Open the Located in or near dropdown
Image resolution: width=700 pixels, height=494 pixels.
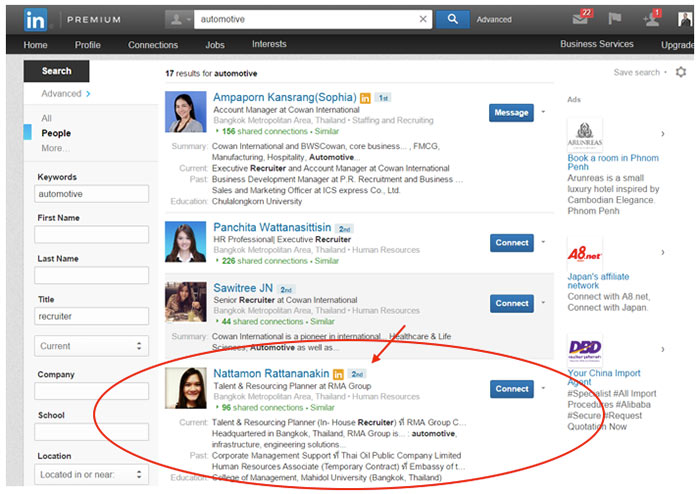(x=92, y=474)
